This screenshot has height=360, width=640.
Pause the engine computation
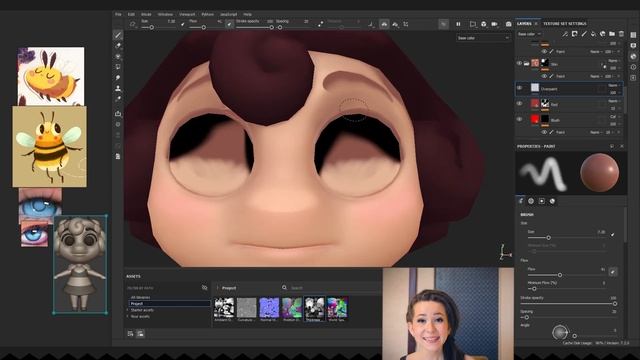(458, 24)
